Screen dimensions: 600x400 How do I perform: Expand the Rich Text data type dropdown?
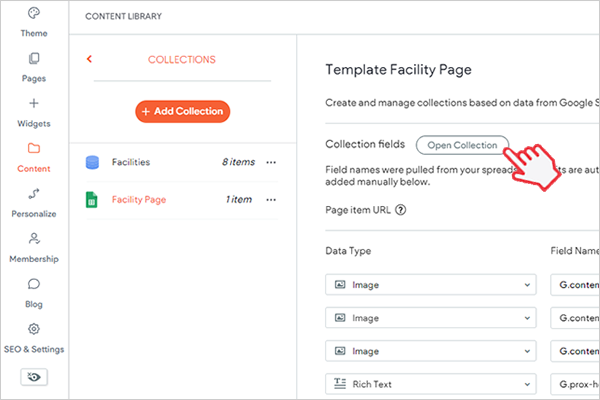[x=432, y=382]
